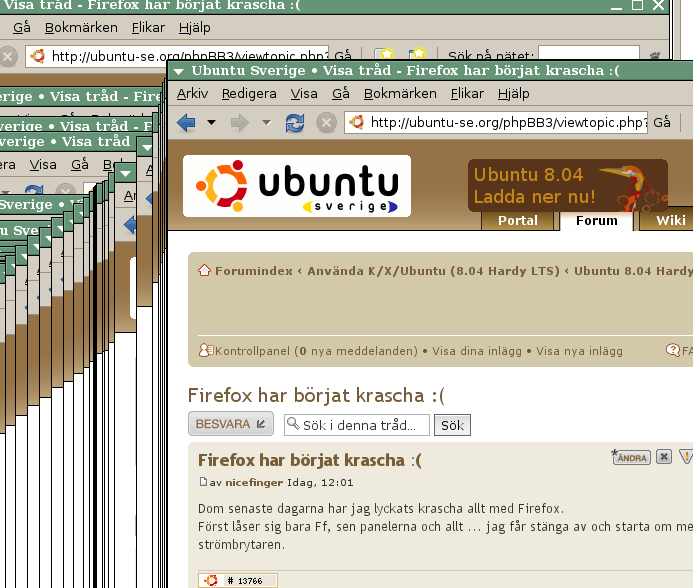693x588 pixels.
Task: Click the home icon beside Forumindex
Action: (x=204, y=270)
